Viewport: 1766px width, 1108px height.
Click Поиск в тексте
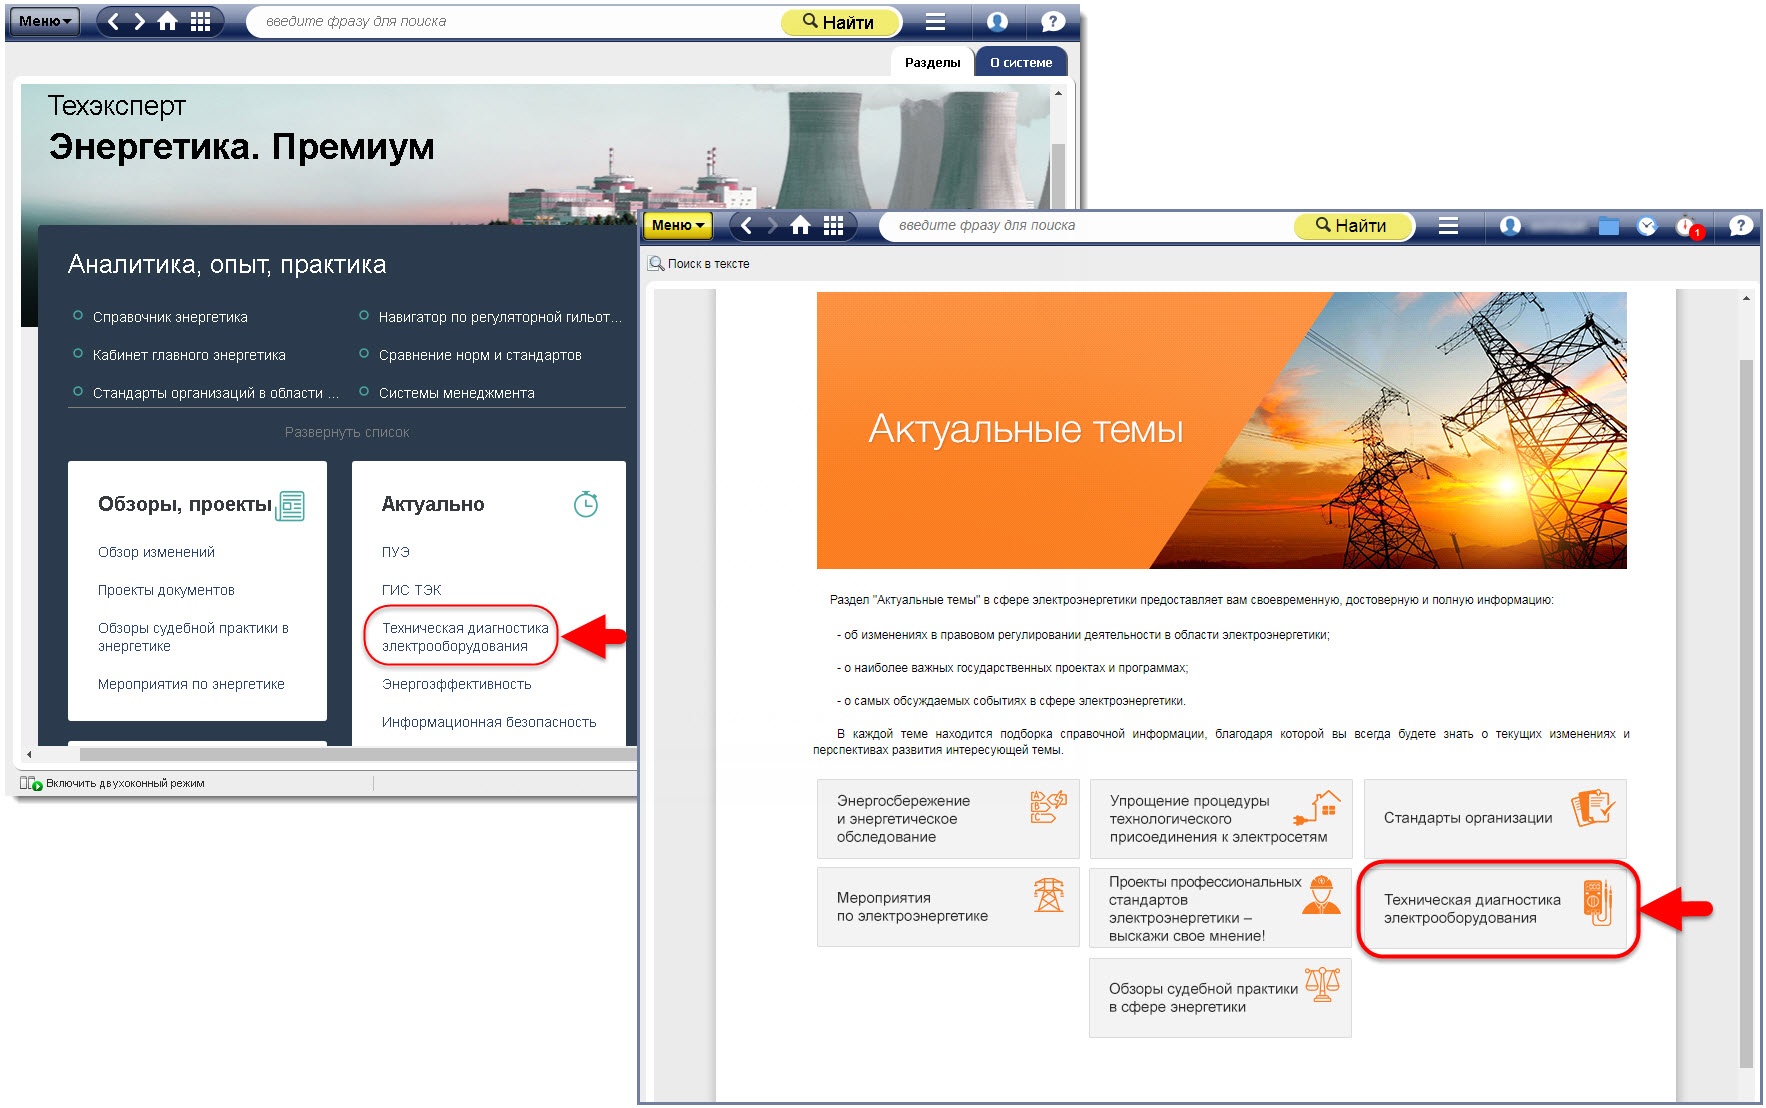pos(699,264)
